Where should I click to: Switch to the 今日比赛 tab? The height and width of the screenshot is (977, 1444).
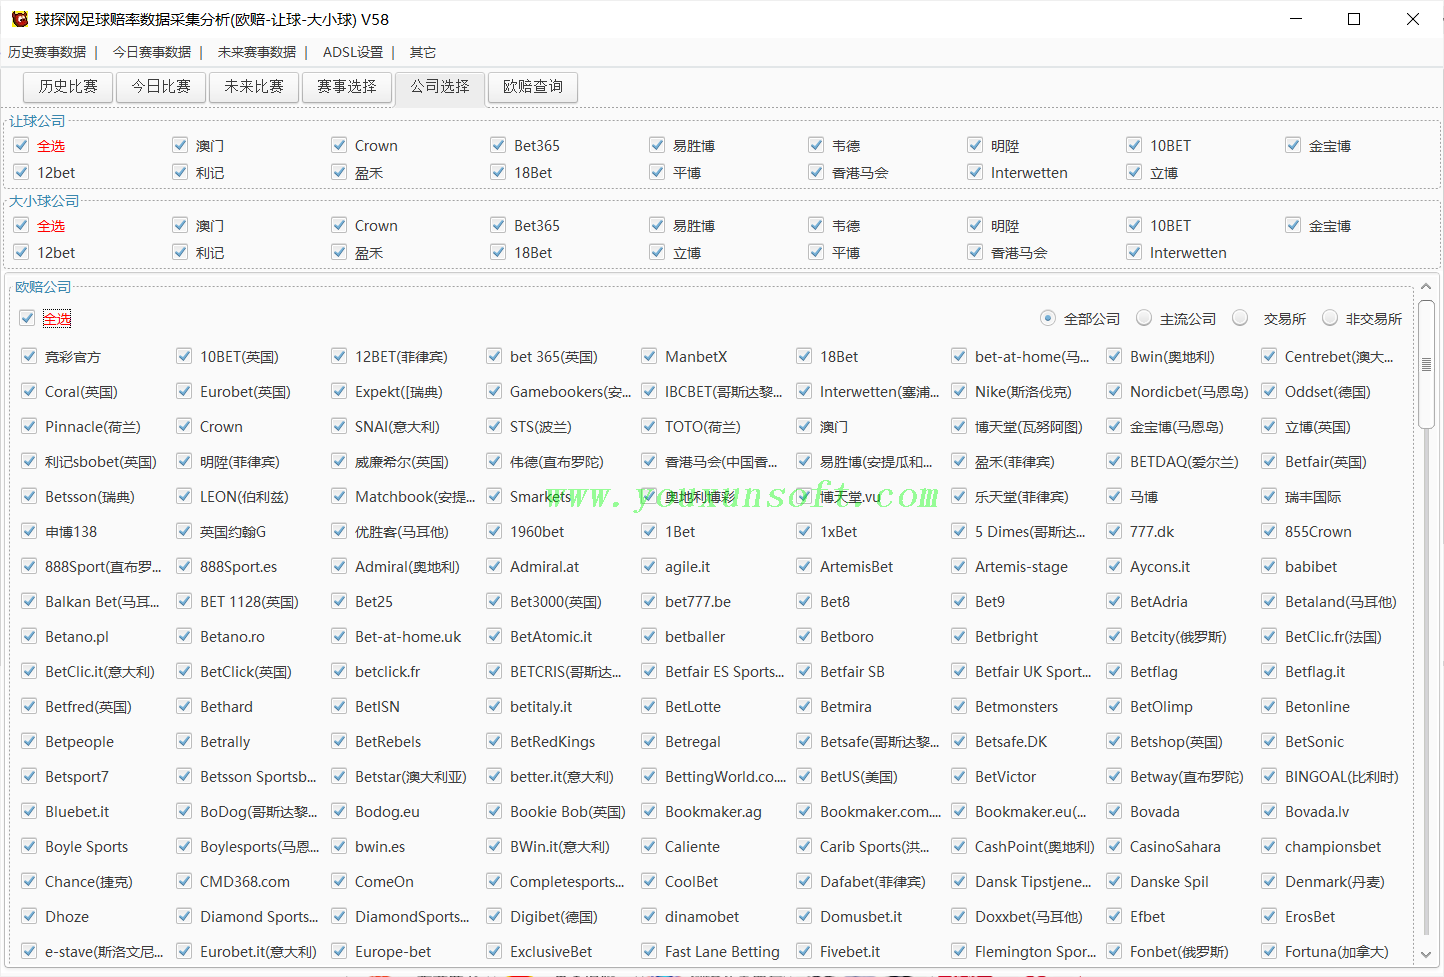(x=161, y=87)
